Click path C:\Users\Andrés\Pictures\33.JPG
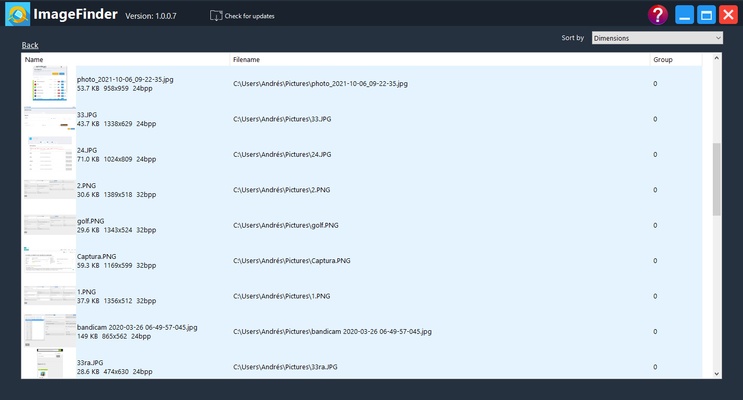The width and height of the screenshot is (743, 400). pos(282,119)
